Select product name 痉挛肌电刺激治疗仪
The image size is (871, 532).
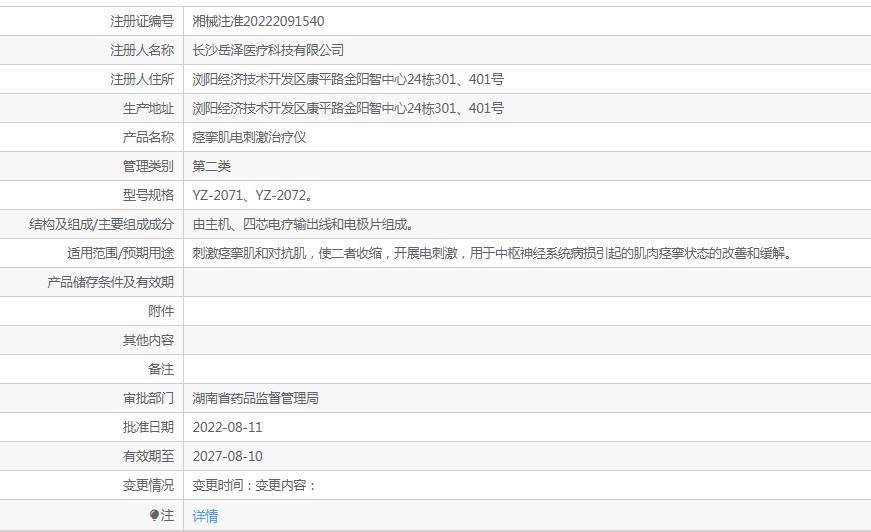click(x=249, y=137)
